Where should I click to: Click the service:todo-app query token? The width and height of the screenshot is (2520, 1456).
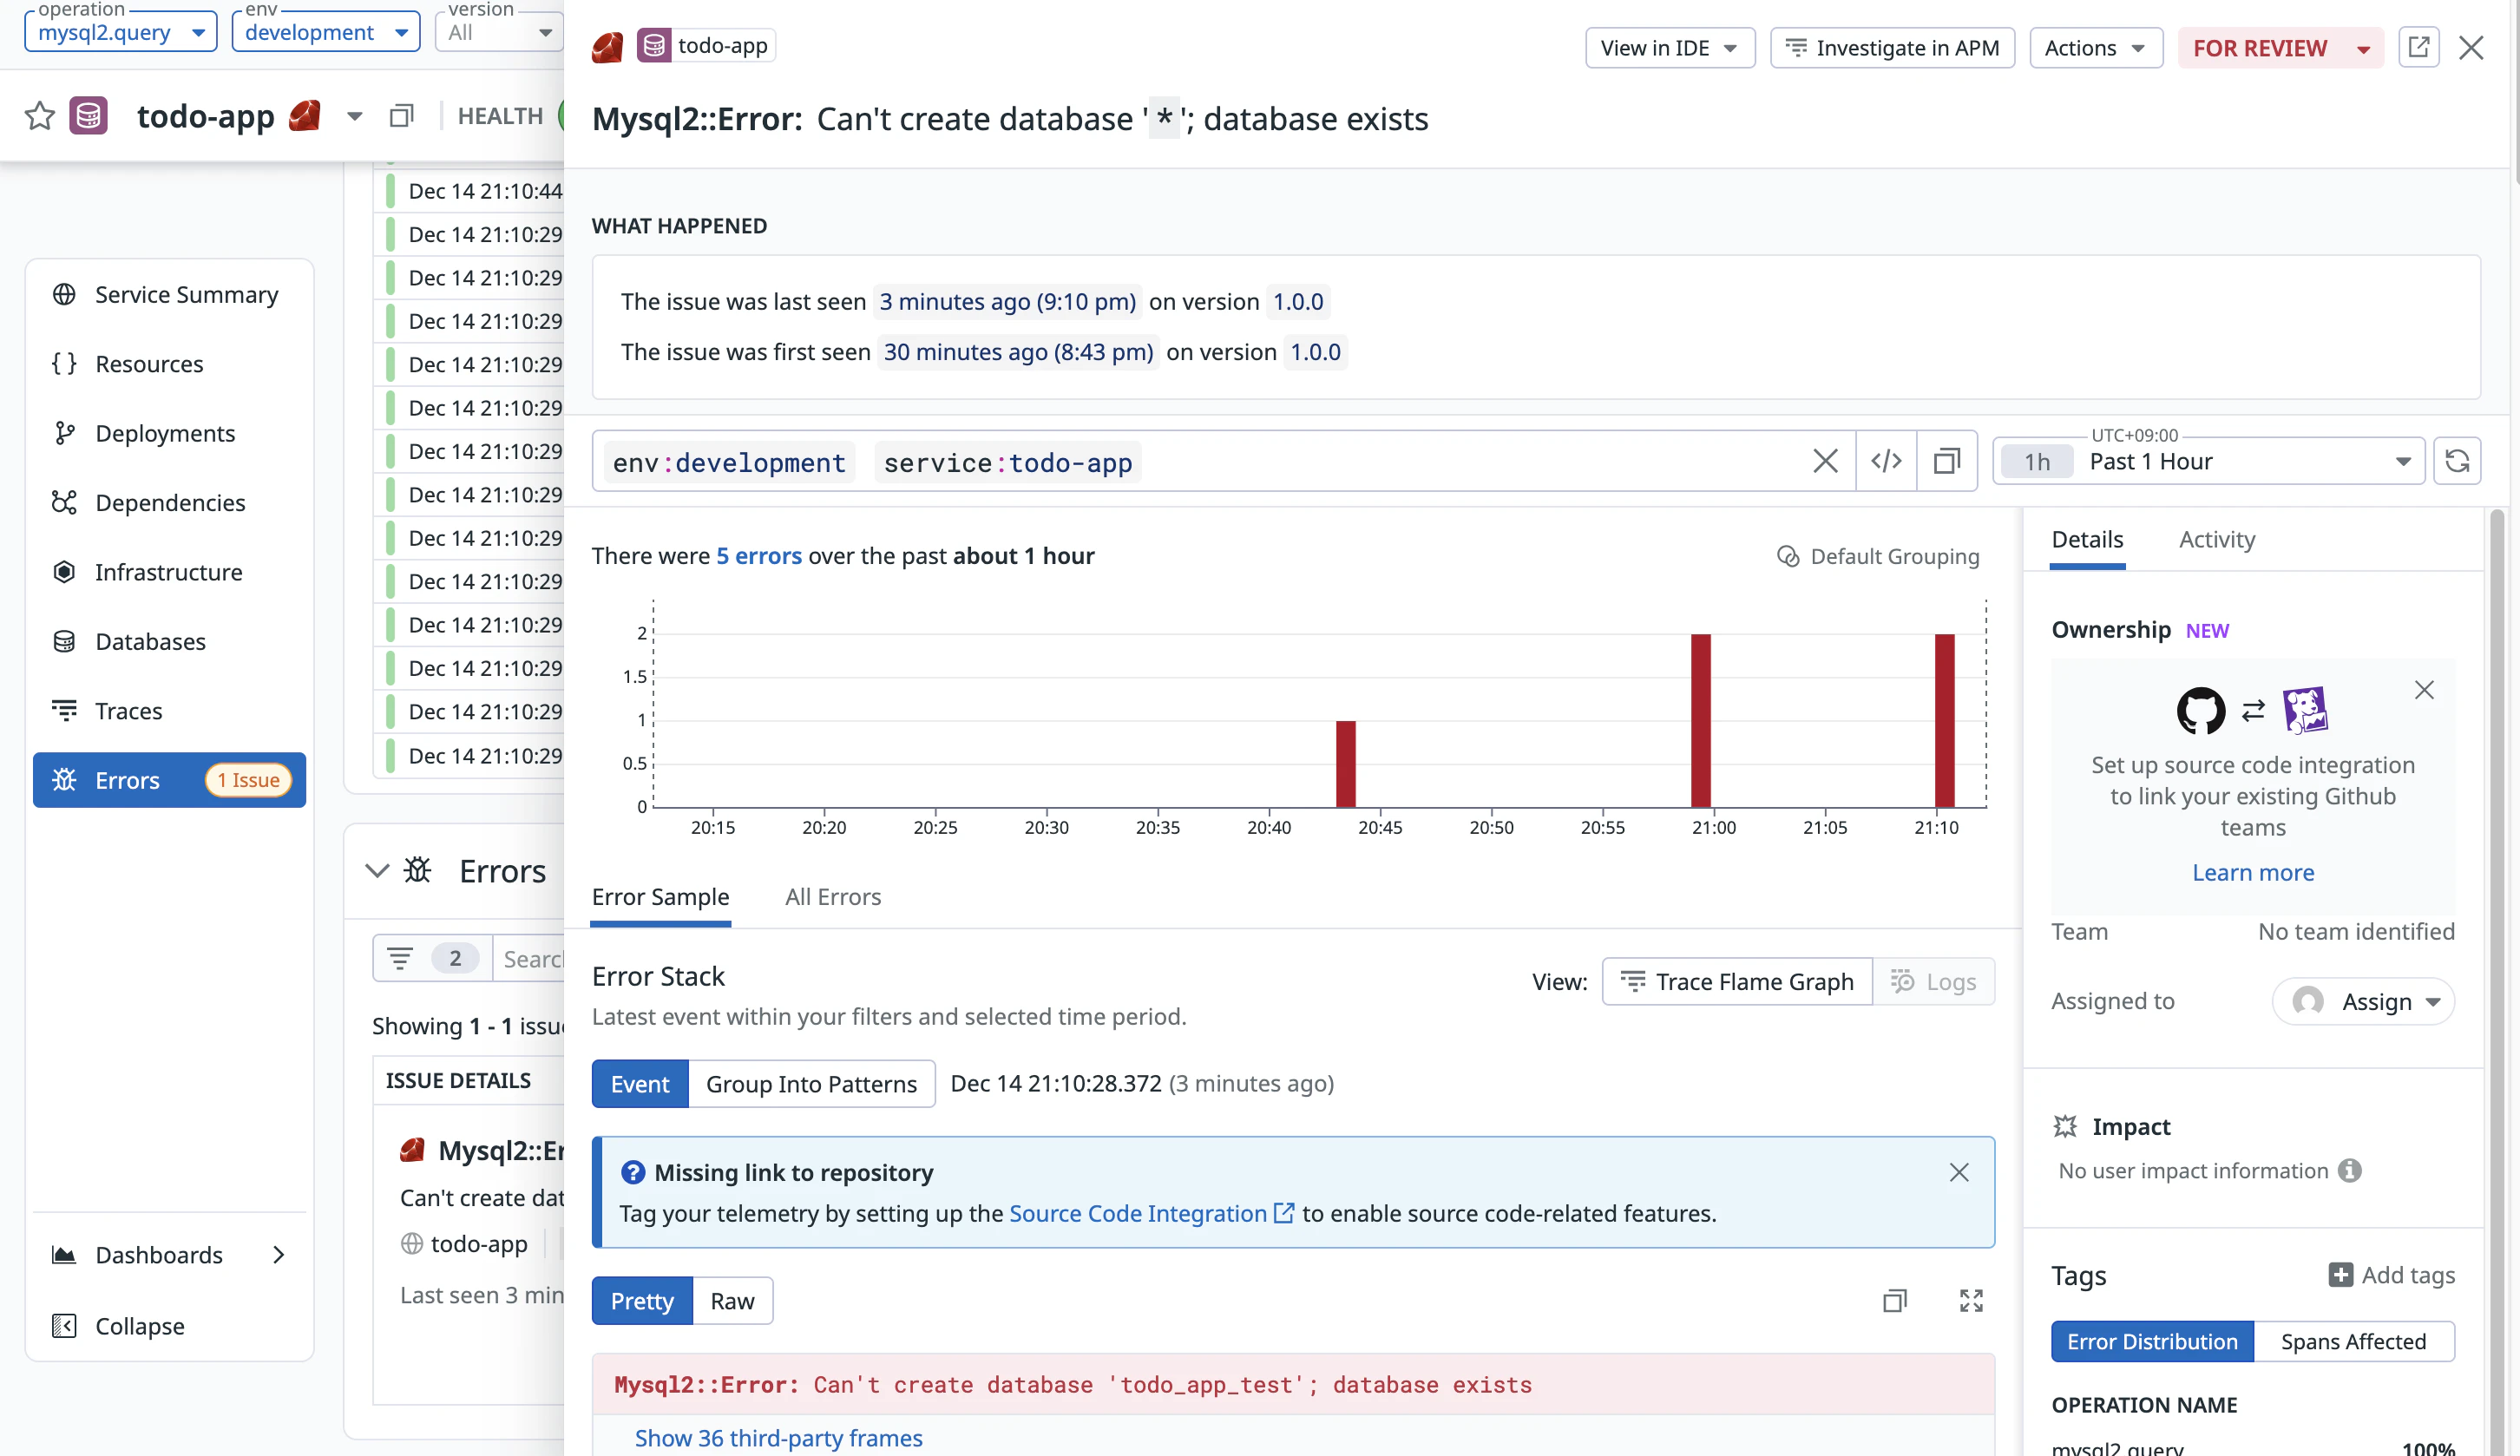[x=1008, y=462]
